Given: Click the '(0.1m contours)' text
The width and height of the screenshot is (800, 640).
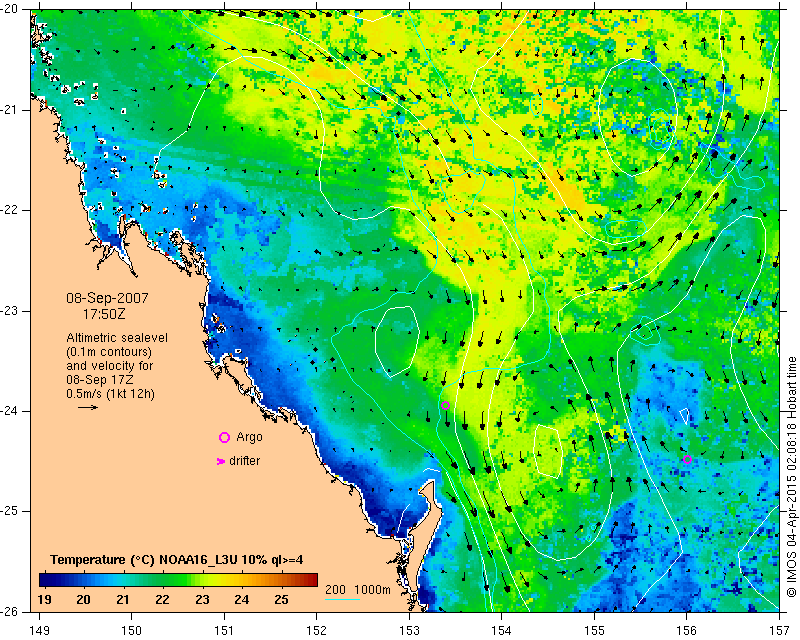Looking at the screenshot, I should point(109,352).
